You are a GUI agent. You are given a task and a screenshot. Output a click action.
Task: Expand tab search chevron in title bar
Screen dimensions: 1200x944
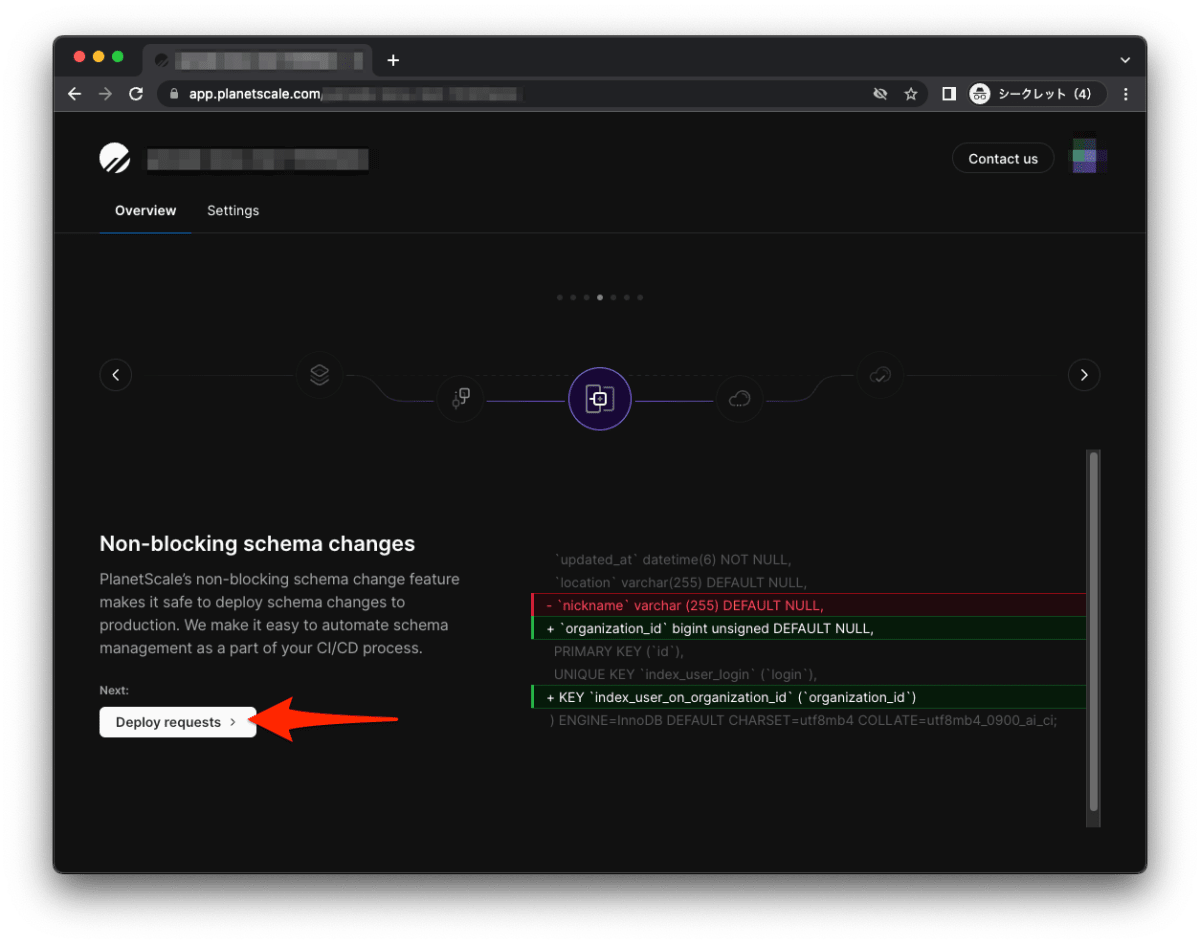[1125, 60]
